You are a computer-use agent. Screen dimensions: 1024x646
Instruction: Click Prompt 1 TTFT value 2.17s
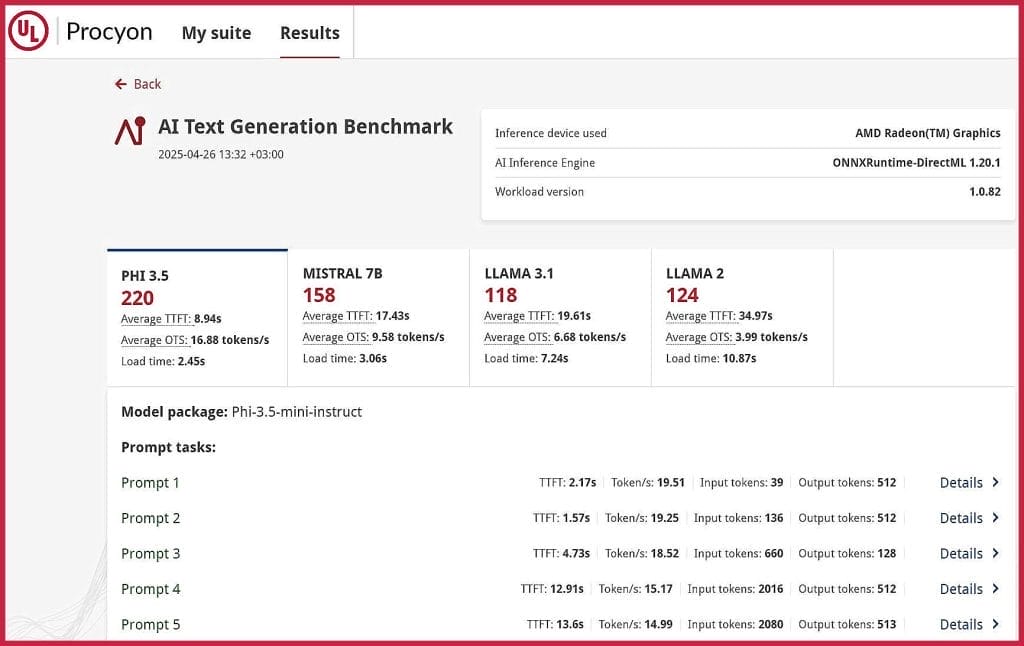pyautogui.click(x=582, y=483)
